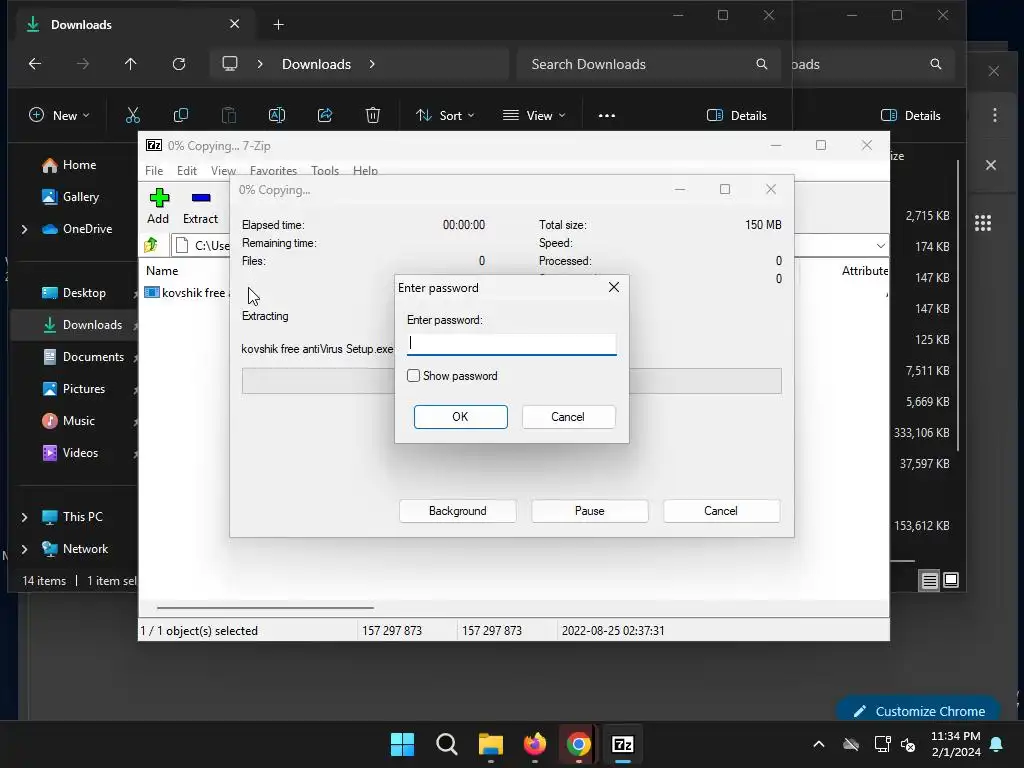Click the 7-Zip Extract toolbar icon
The image size is (1024, 768).
click(200, 206)
